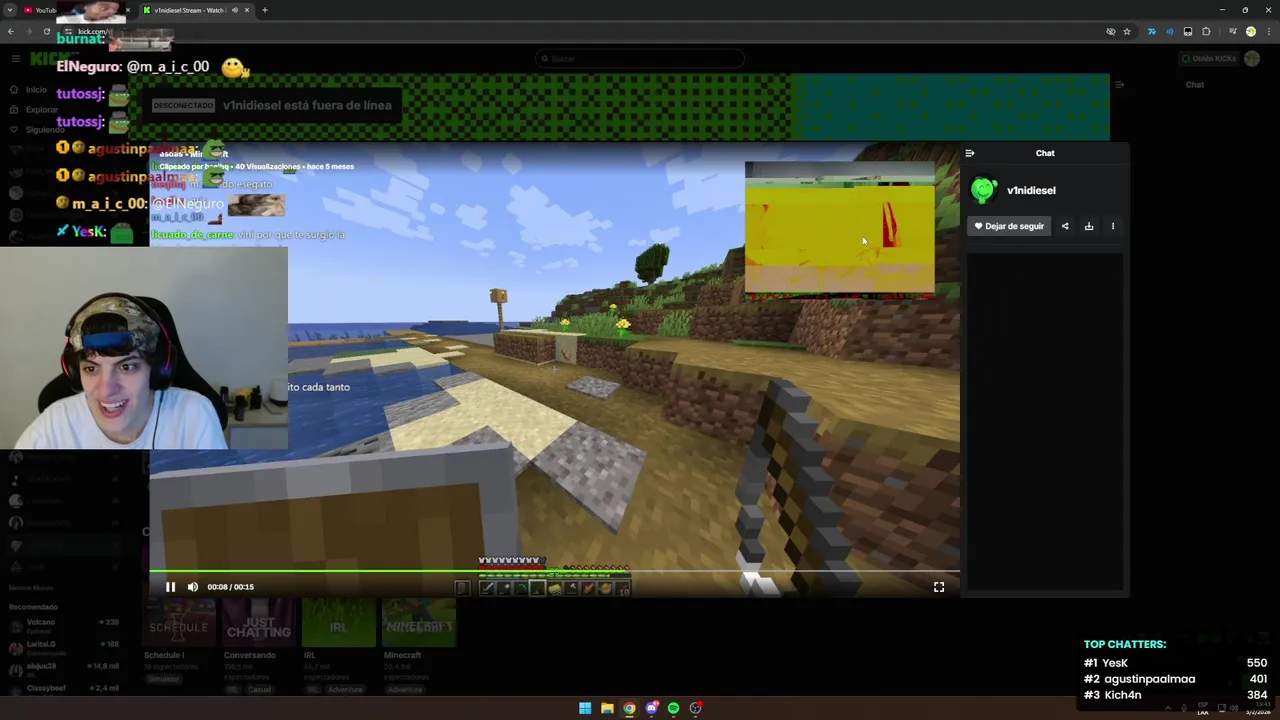Open Schedule I category thumbnail
The image size is (1280, 720).
point(179,623)
